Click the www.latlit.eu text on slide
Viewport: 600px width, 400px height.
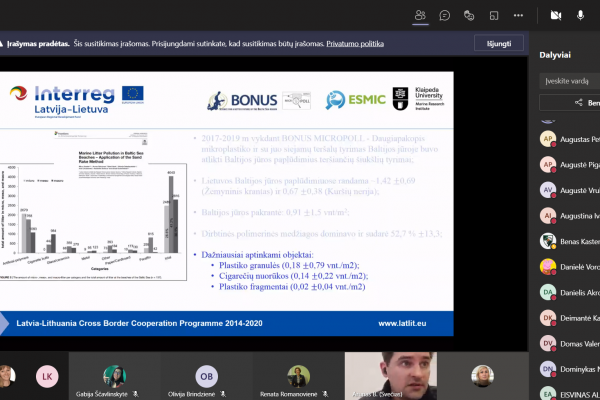click(402, 323)
